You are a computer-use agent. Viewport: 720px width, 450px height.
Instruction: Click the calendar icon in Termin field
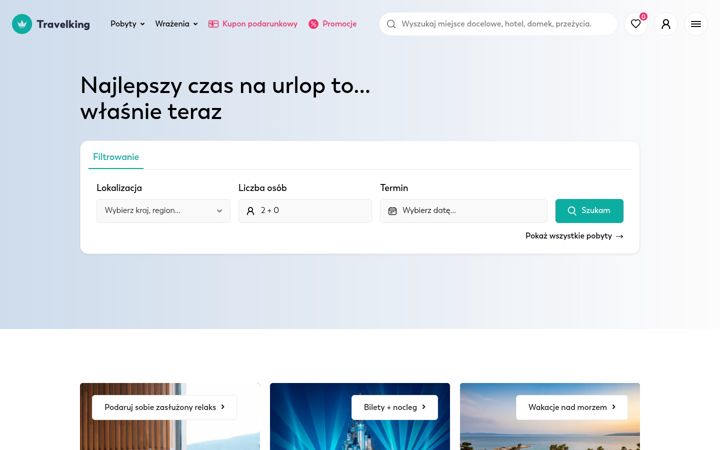[x=393, y=211]
